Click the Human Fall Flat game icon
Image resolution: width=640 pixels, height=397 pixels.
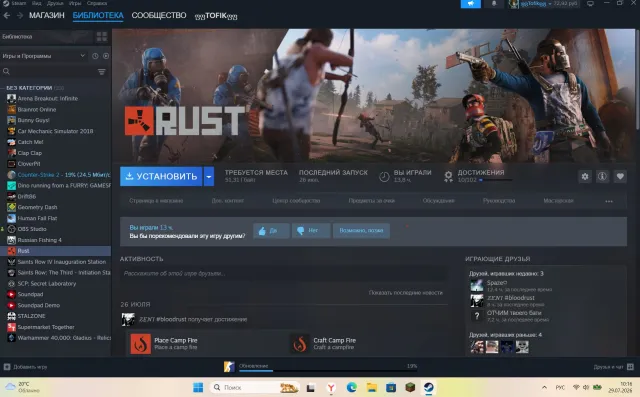pyautogui.click(x=11, y=218)
